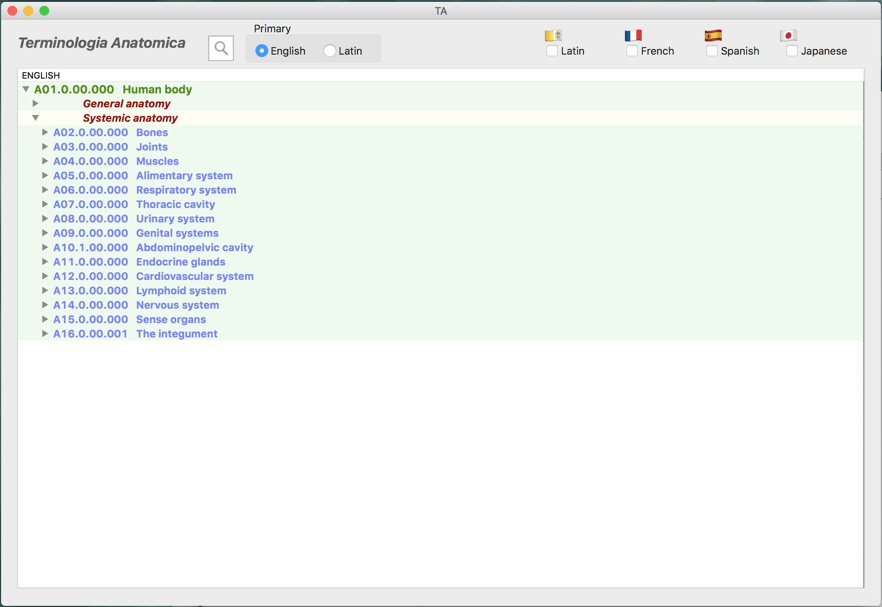Image resolution: width=882 pixels, height=607 pixels.
Task: Collapse the Systemic anatomy section
Action: [36, 118]
